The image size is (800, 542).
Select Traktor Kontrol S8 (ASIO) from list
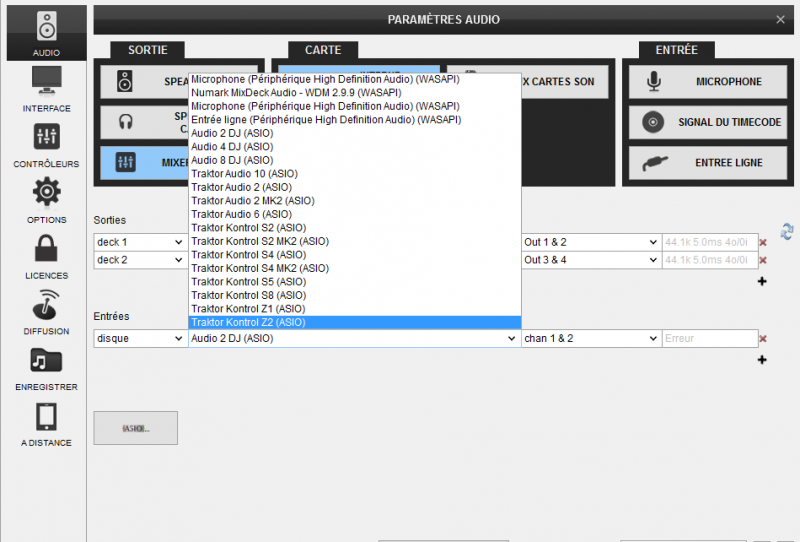coord(355,295)
